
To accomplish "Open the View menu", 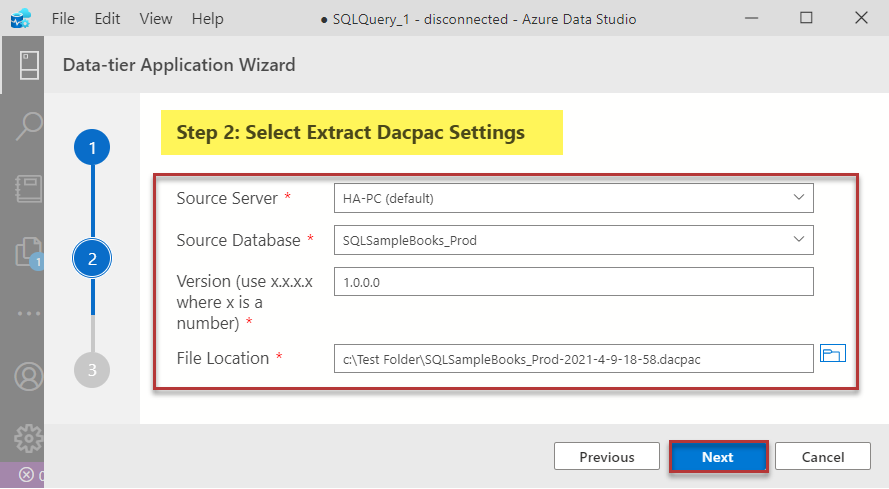I will pos(155,19).
